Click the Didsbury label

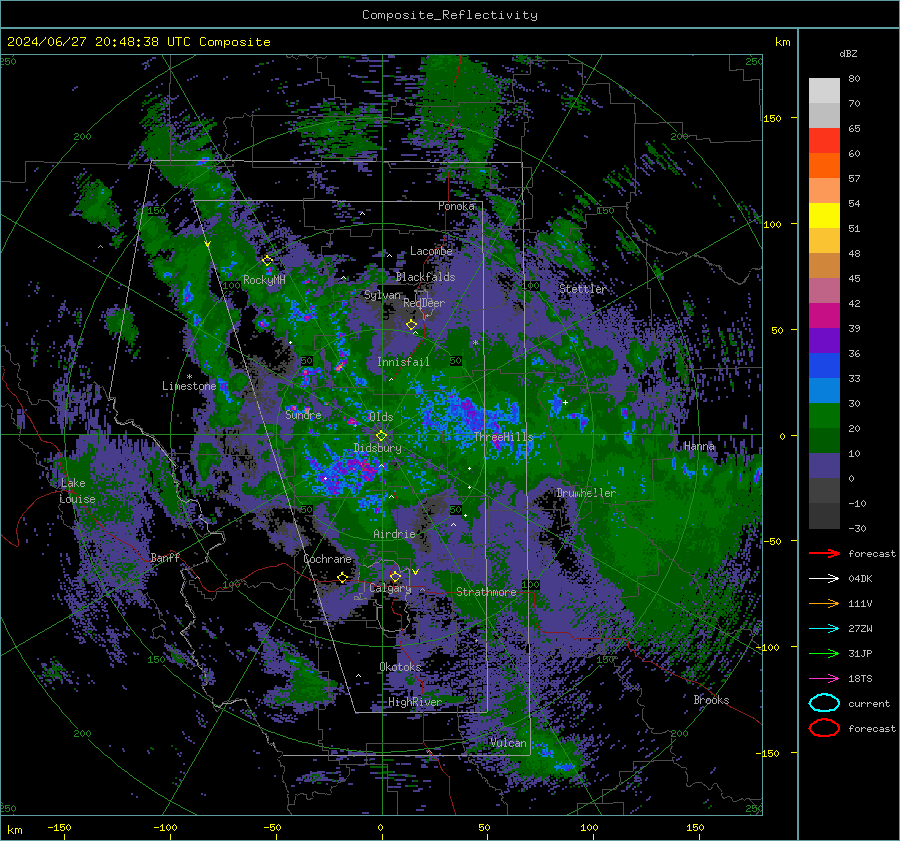click(377, 448)
